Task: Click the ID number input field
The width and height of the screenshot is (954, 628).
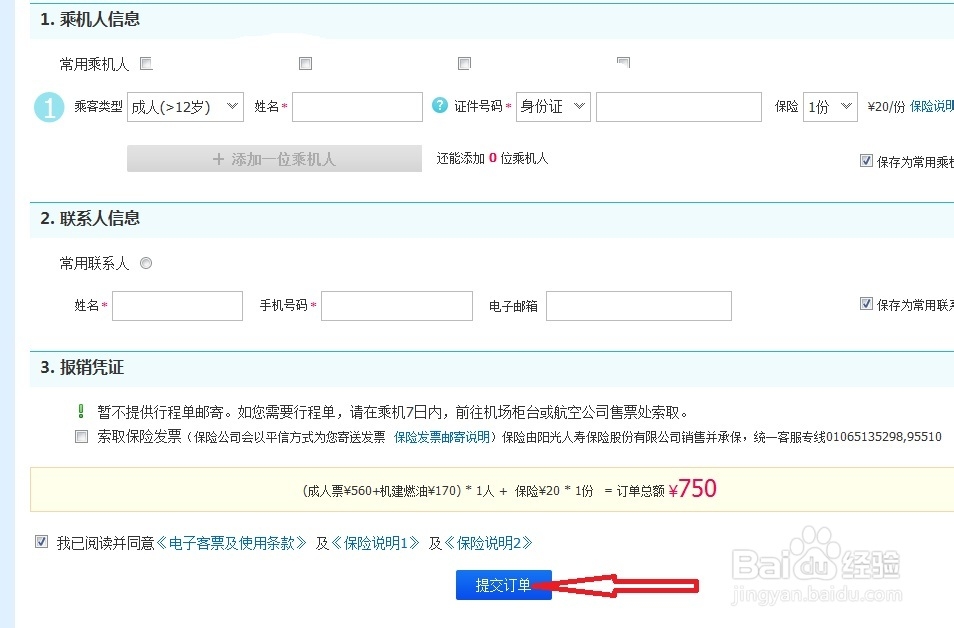Action: [678, 106]
